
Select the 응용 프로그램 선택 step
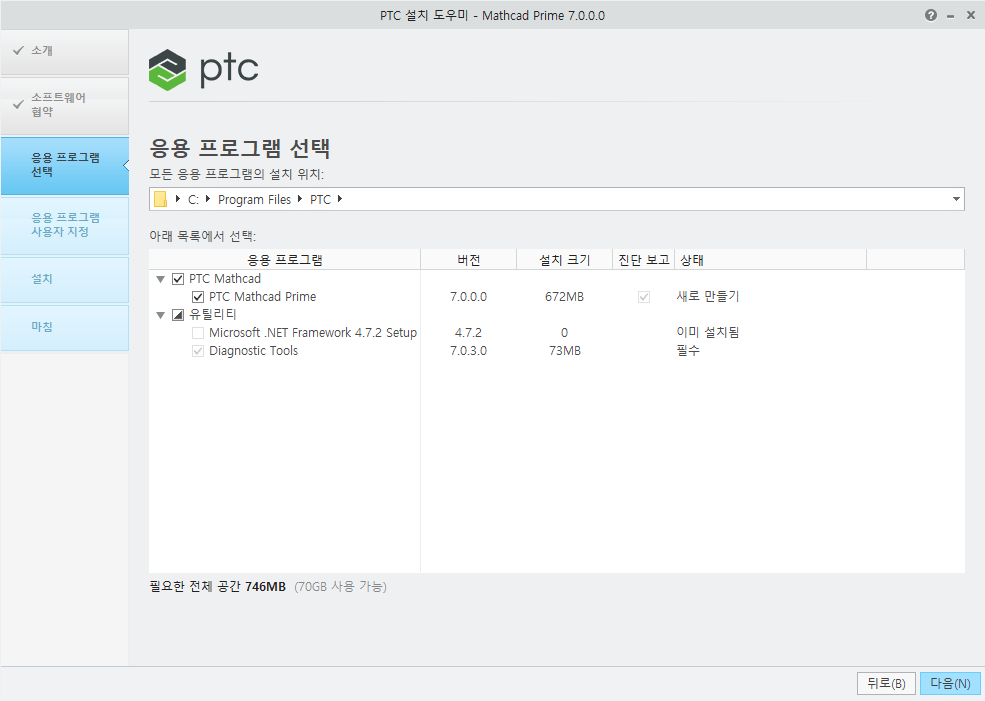(65, 165)
